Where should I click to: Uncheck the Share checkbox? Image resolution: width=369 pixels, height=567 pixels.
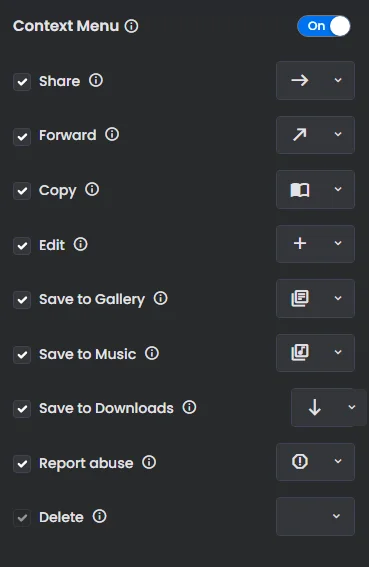pyautogui.click(x=22, y=82)
